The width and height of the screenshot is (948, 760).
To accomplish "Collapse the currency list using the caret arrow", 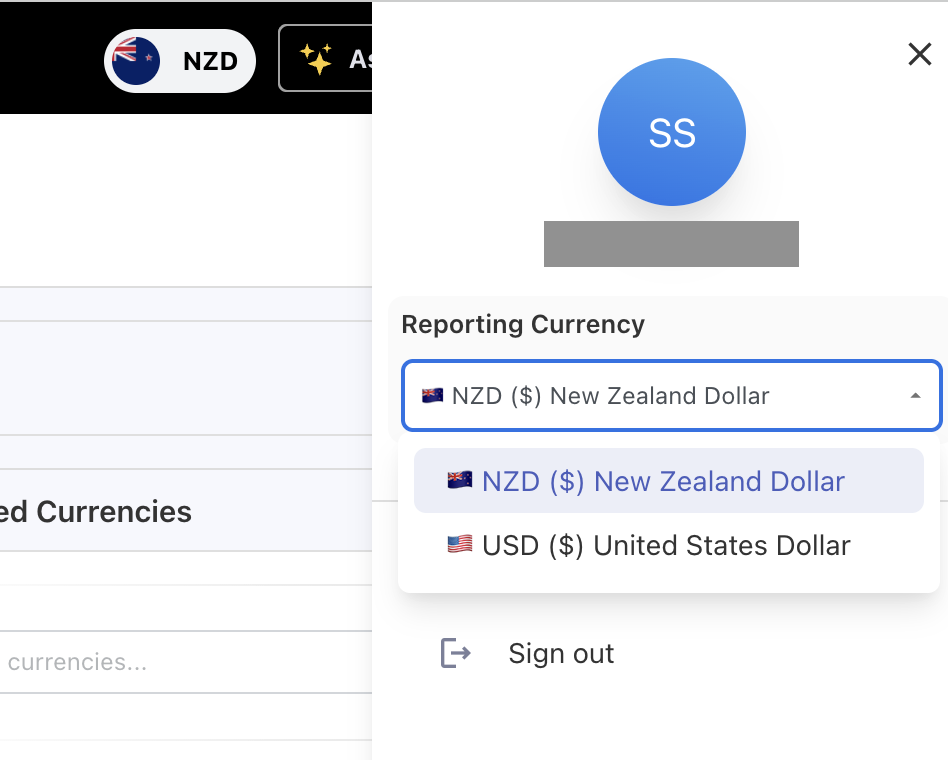I will pyautogui.click(x=915, y=396).
